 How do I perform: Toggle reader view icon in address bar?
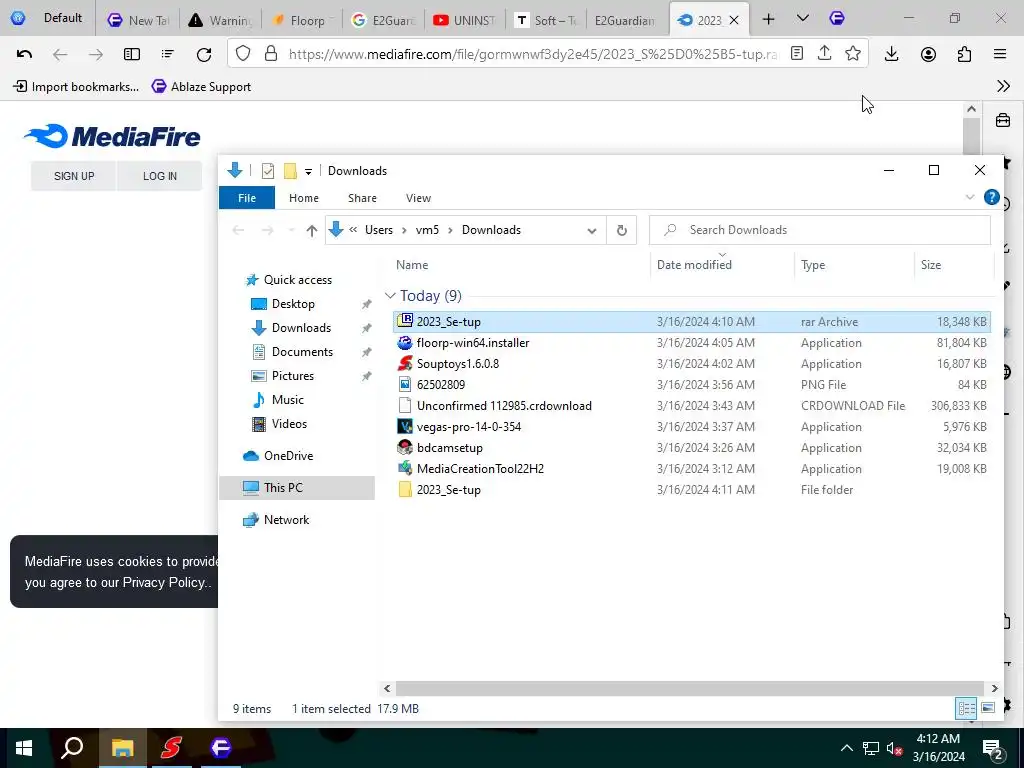tap(797, 54)
